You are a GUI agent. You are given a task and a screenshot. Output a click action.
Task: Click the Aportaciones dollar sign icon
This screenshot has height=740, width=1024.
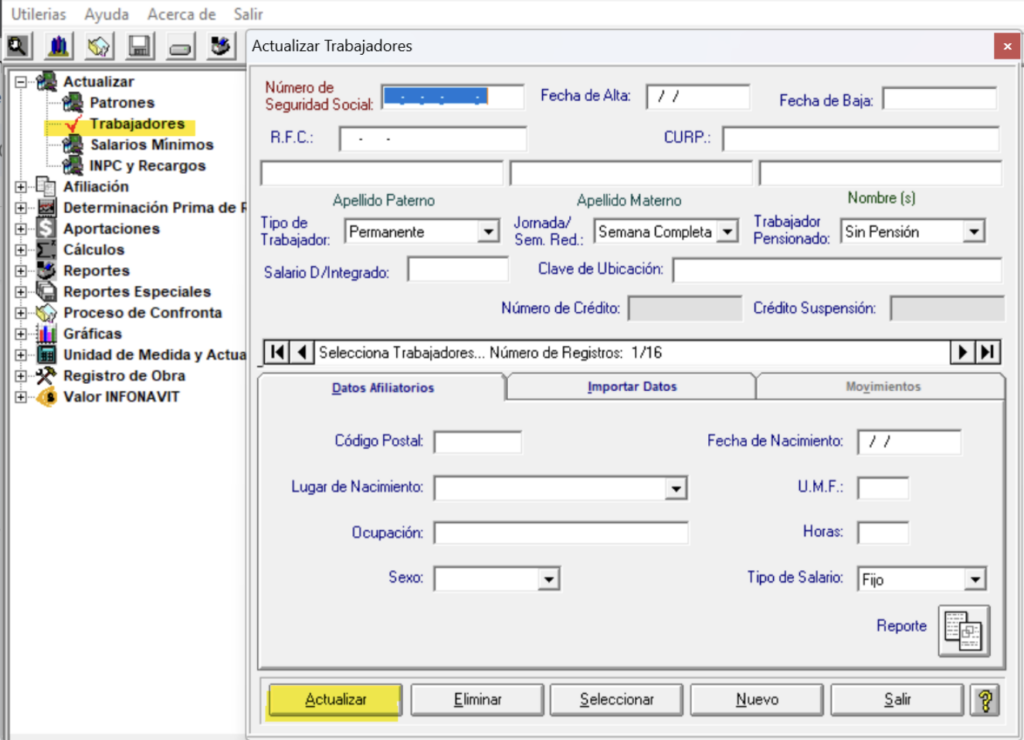(46, 228)
